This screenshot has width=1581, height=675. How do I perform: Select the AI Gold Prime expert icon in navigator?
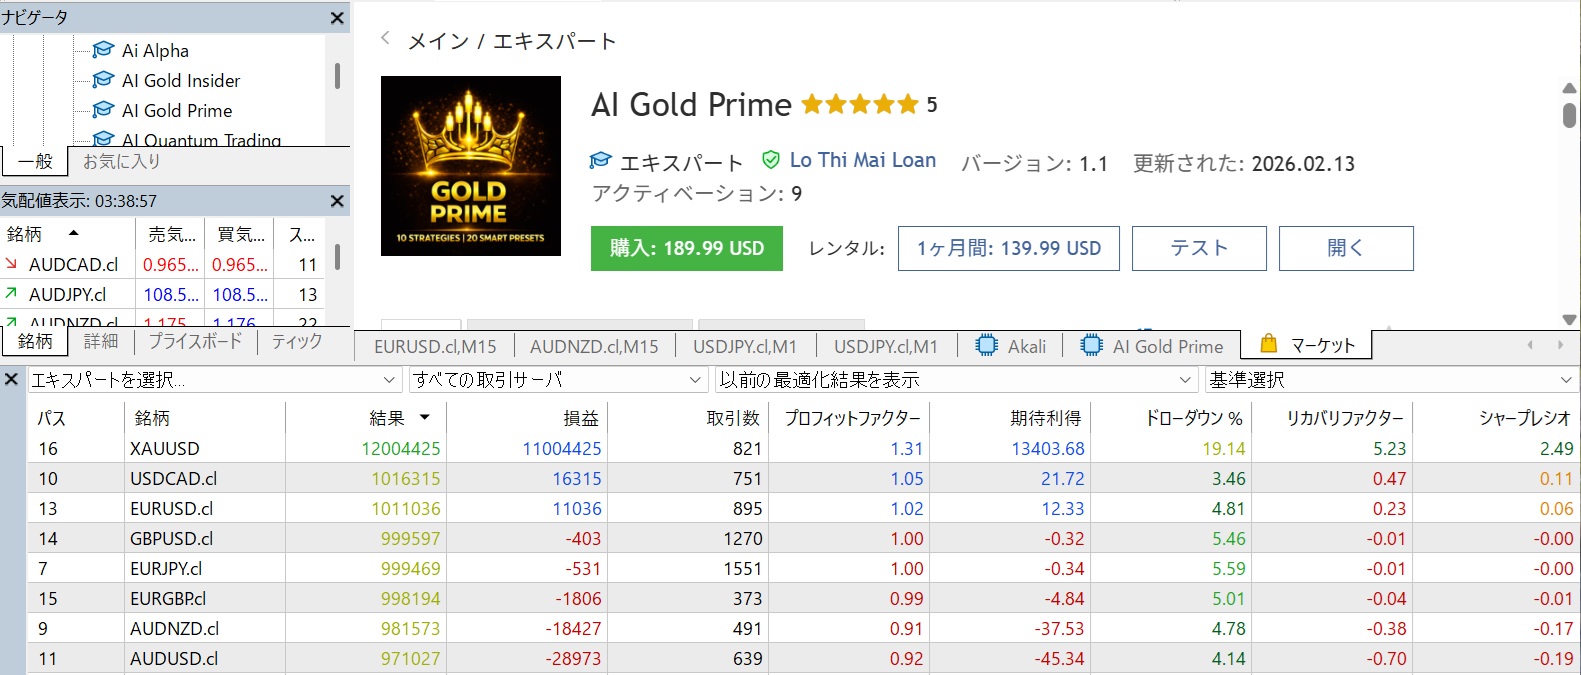[x=103, y=110]
